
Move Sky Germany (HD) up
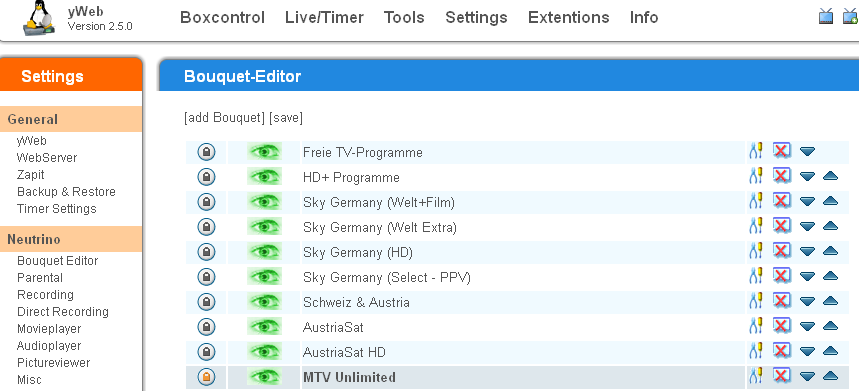pos(831,251)
